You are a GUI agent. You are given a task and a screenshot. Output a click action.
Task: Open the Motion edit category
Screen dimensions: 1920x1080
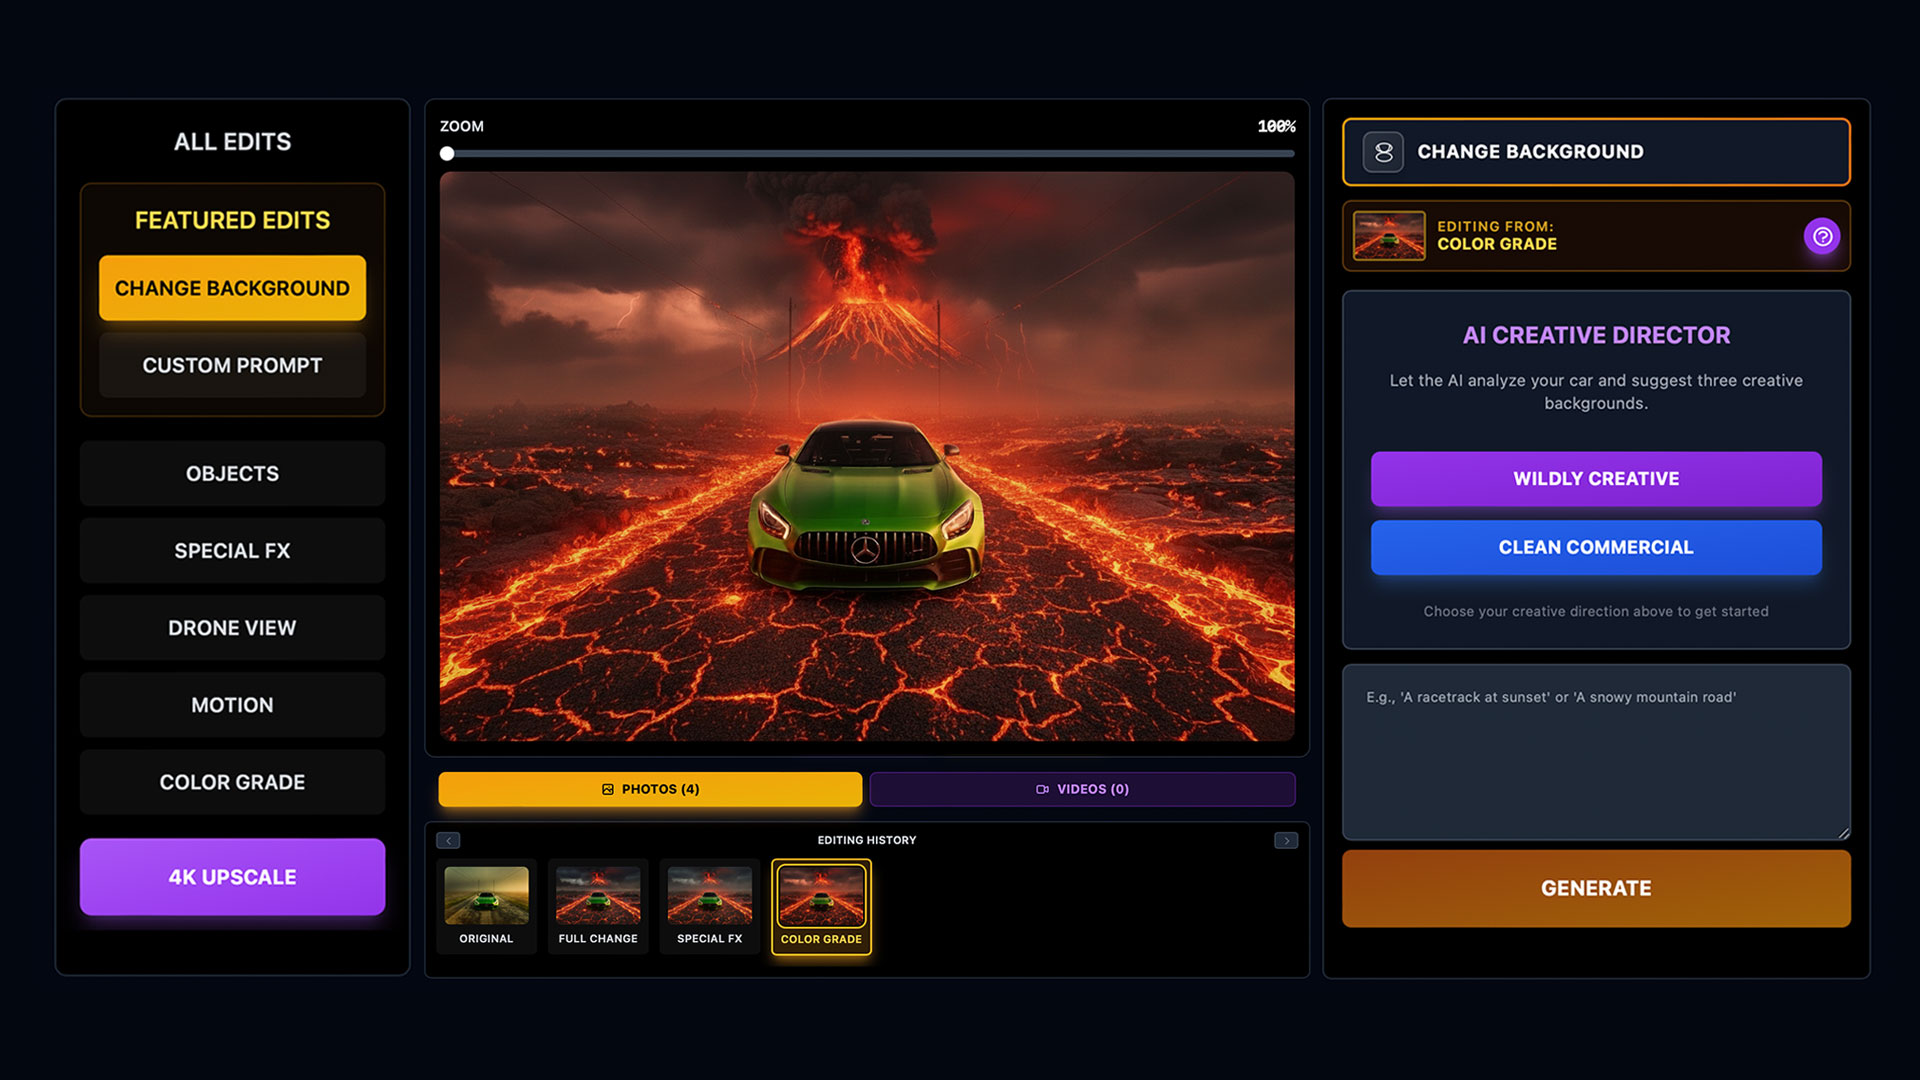tap(231, 704)
